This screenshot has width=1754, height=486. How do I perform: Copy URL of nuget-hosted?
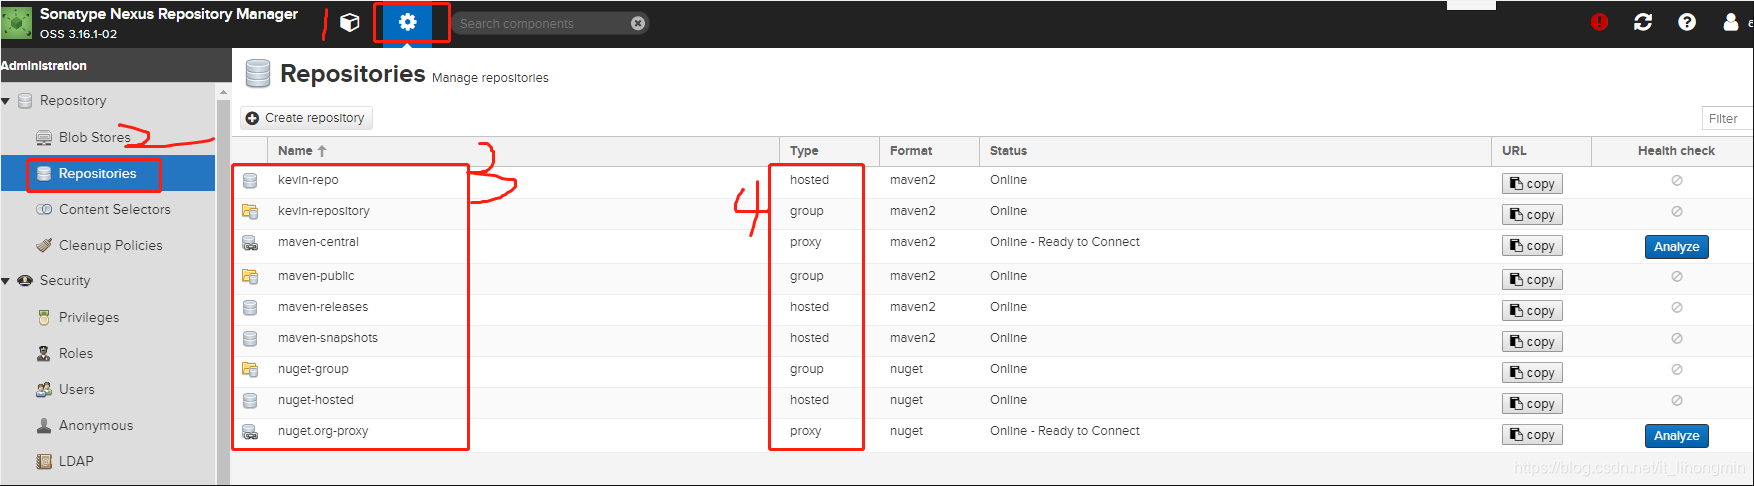click(x=1532, y=404)
